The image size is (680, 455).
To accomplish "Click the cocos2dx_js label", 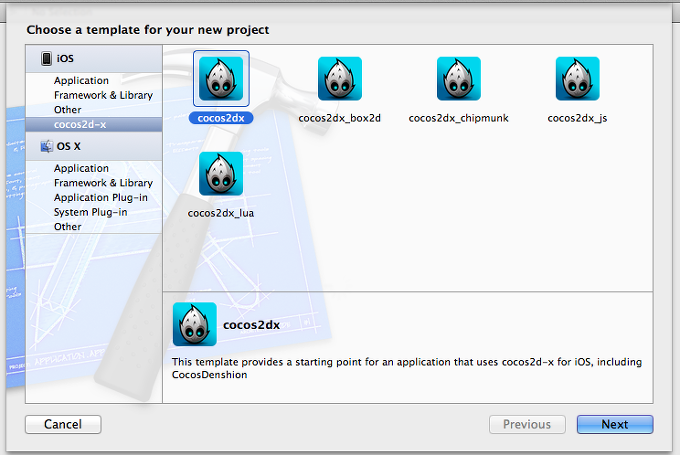I will click(x=577, y=118).
